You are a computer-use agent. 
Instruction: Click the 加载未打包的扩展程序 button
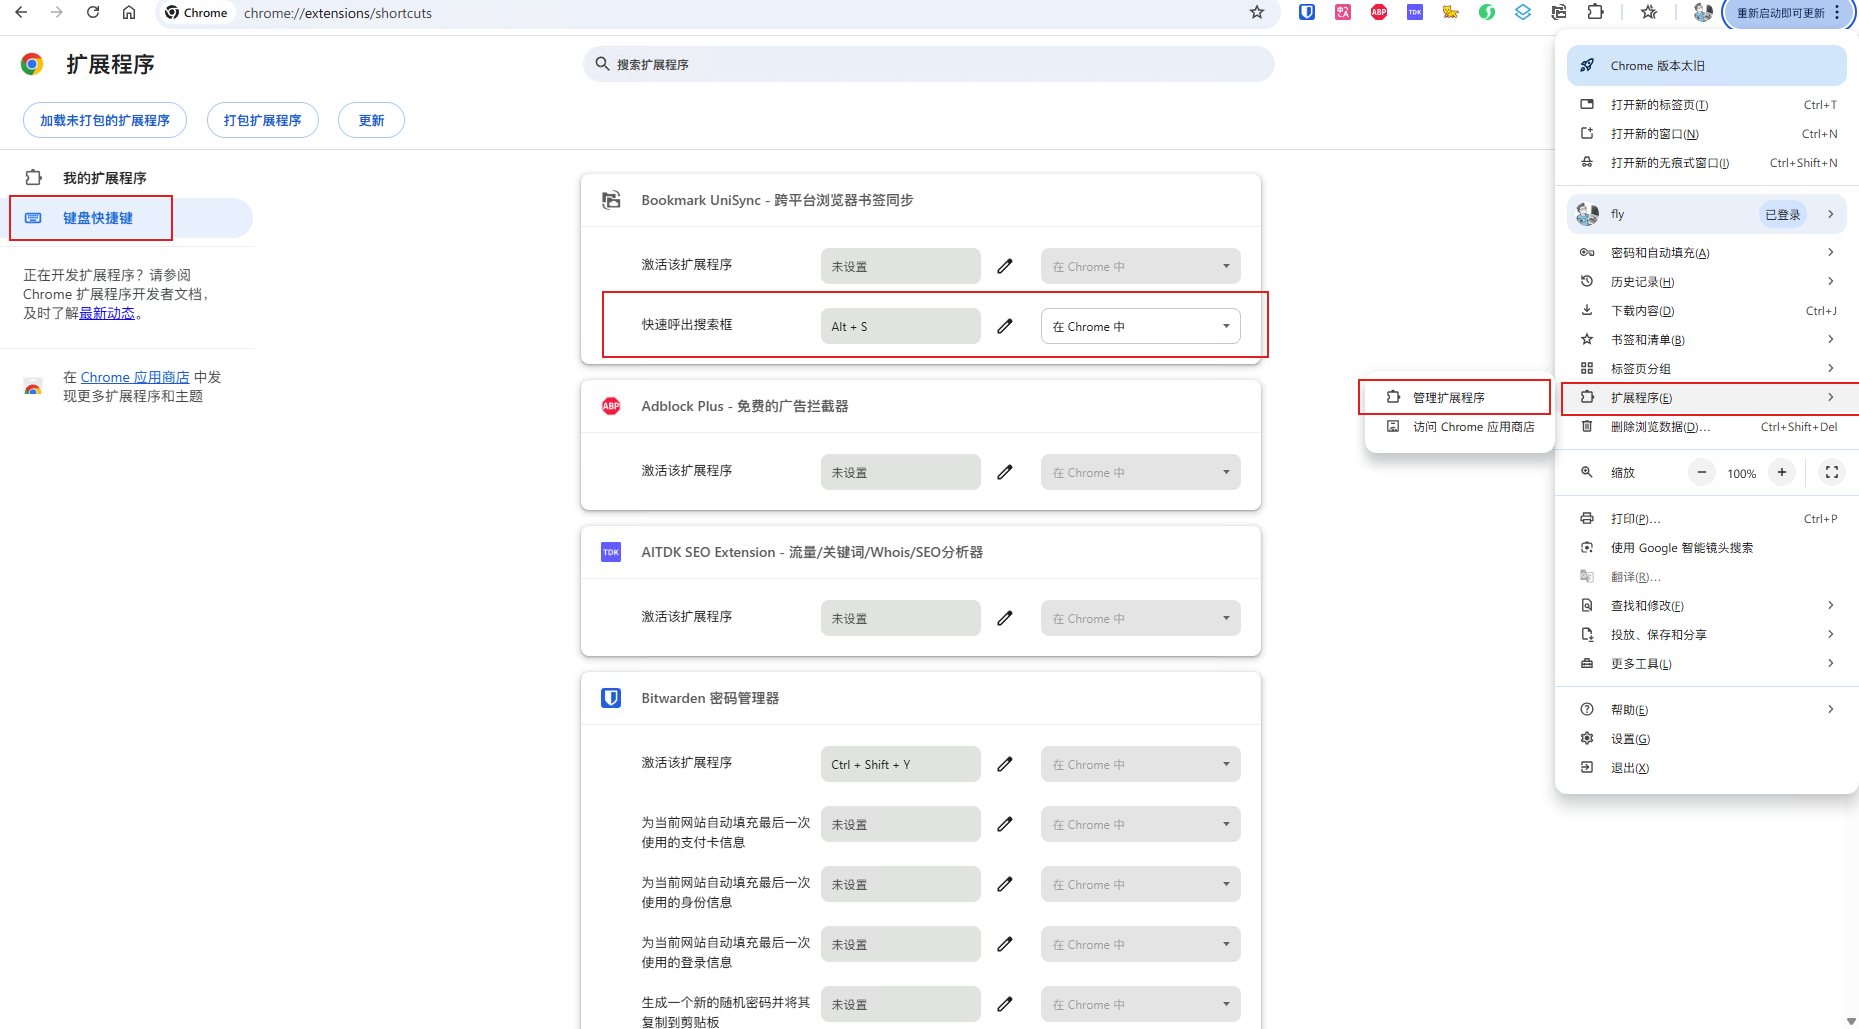105,120
